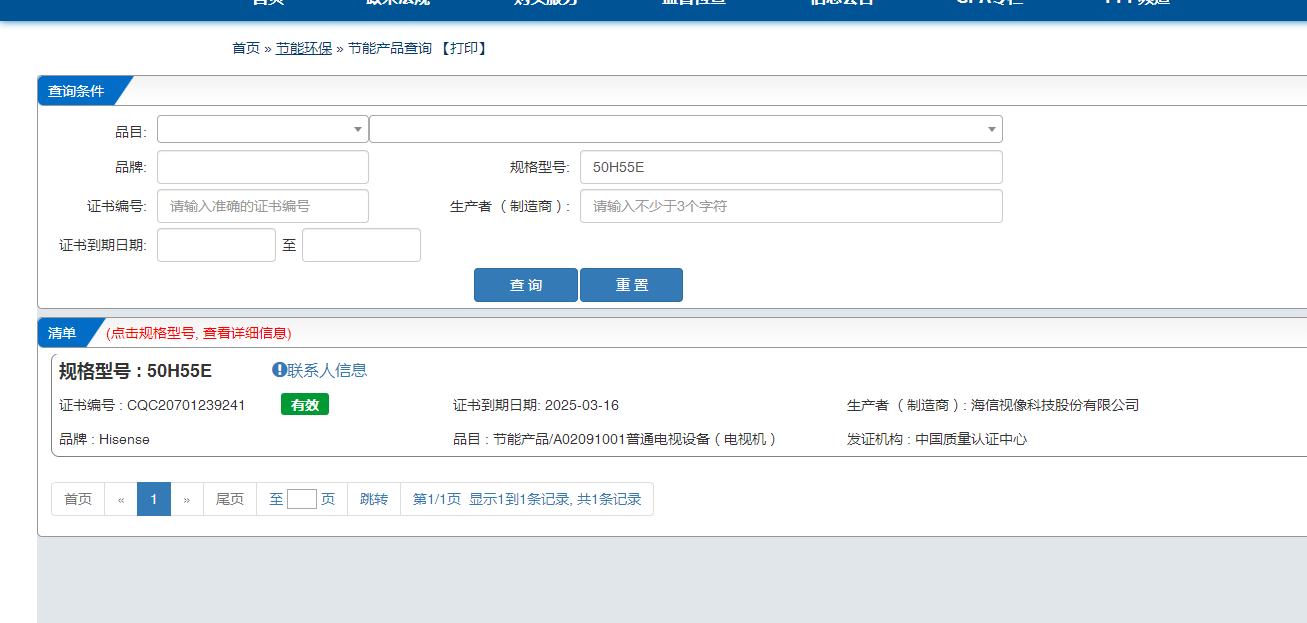Jump to last page via 尾页
Image resolution: width=1307 pixels, height=623 pixels.
coord(230,499)
